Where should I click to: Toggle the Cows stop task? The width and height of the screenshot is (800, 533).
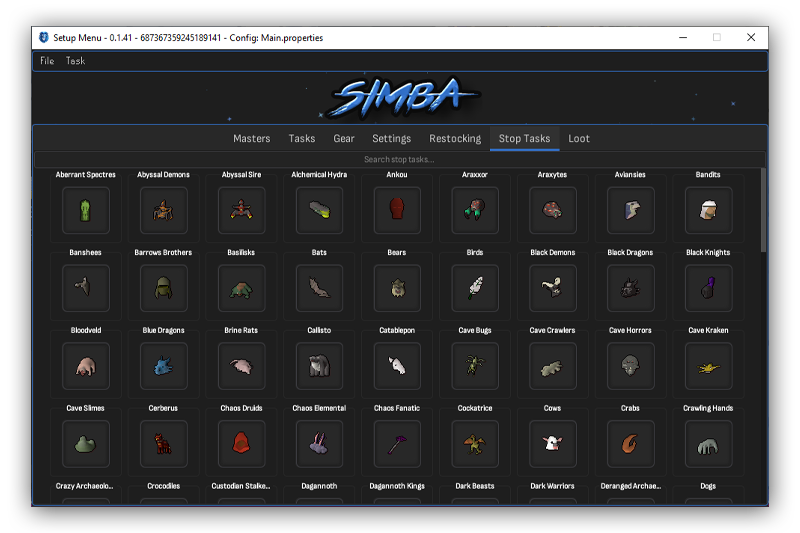tap(552, 444)
